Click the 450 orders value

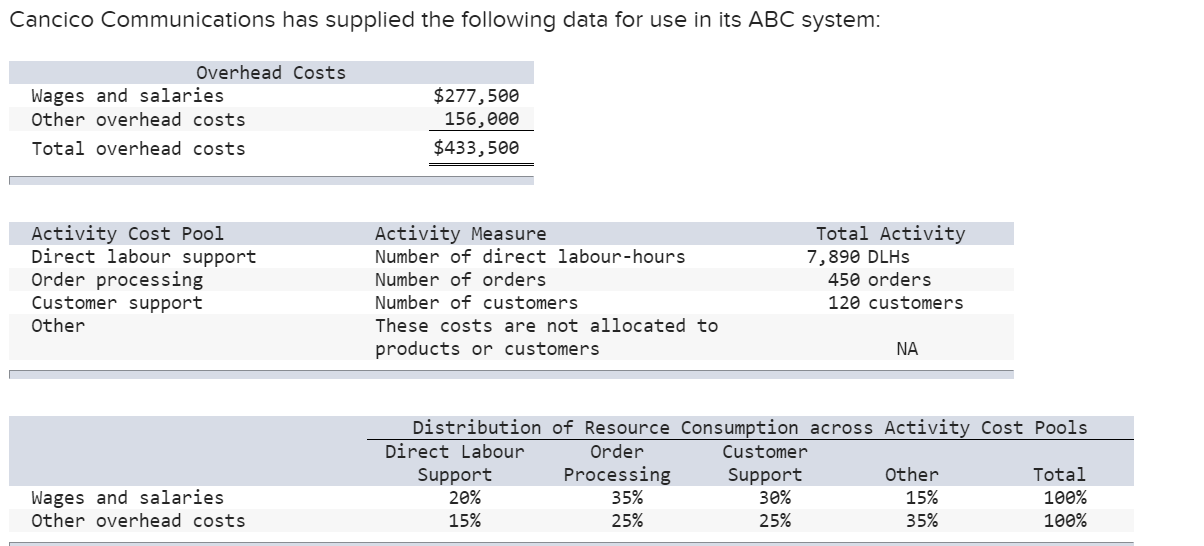879,280
